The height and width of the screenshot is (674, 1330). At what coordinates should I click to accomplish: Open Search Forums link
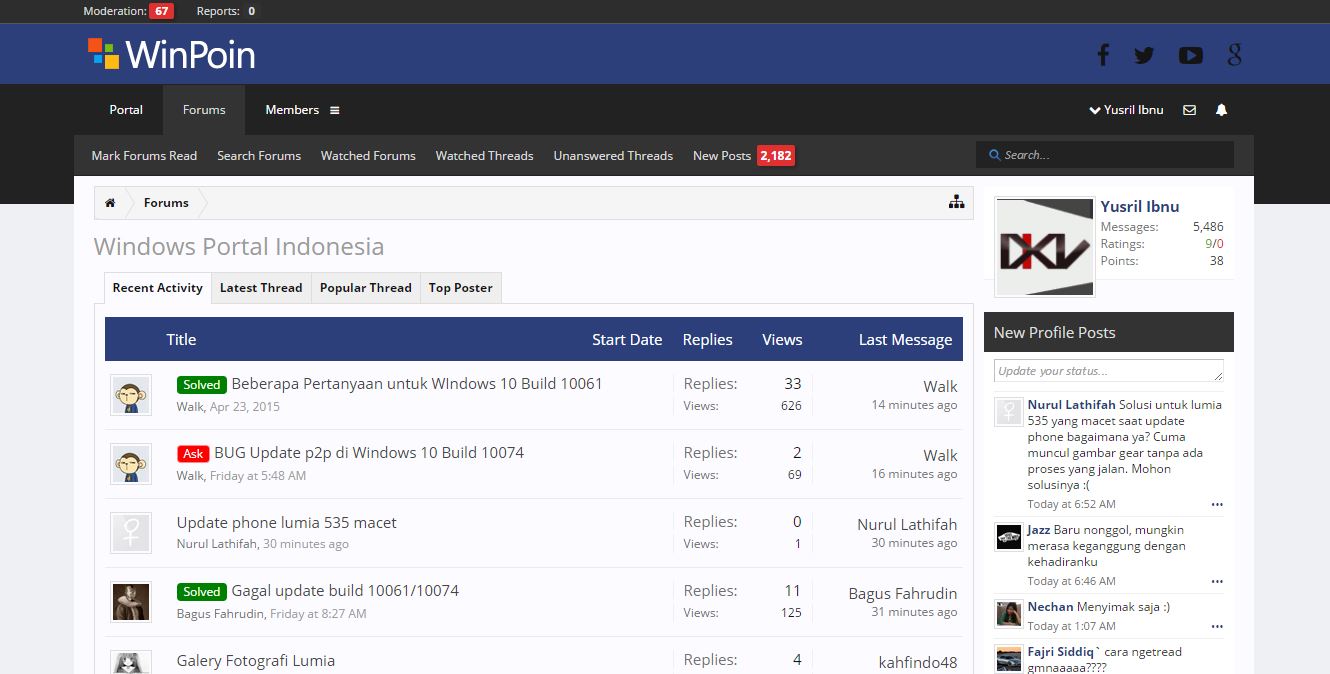(259, 155)
